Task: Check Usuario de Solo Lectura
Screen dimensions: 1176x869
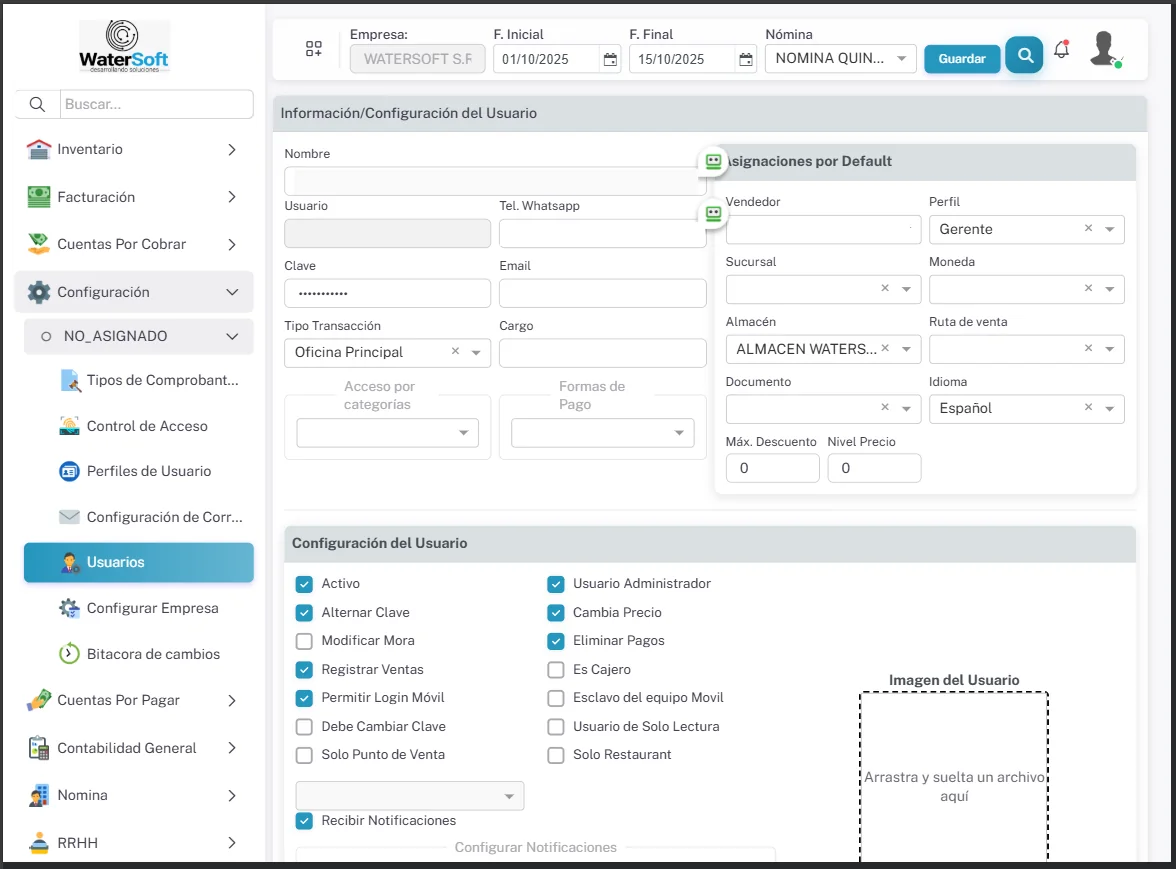Action: pos(556,727)
